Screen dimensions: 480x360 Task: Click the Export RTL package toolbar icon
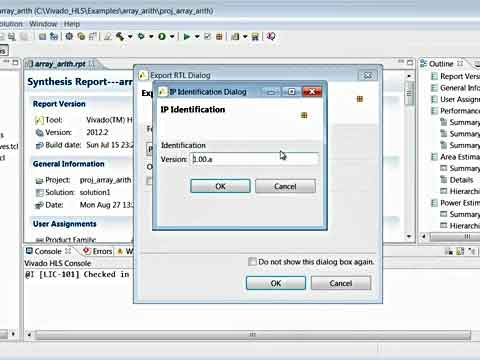click(219, 36)
